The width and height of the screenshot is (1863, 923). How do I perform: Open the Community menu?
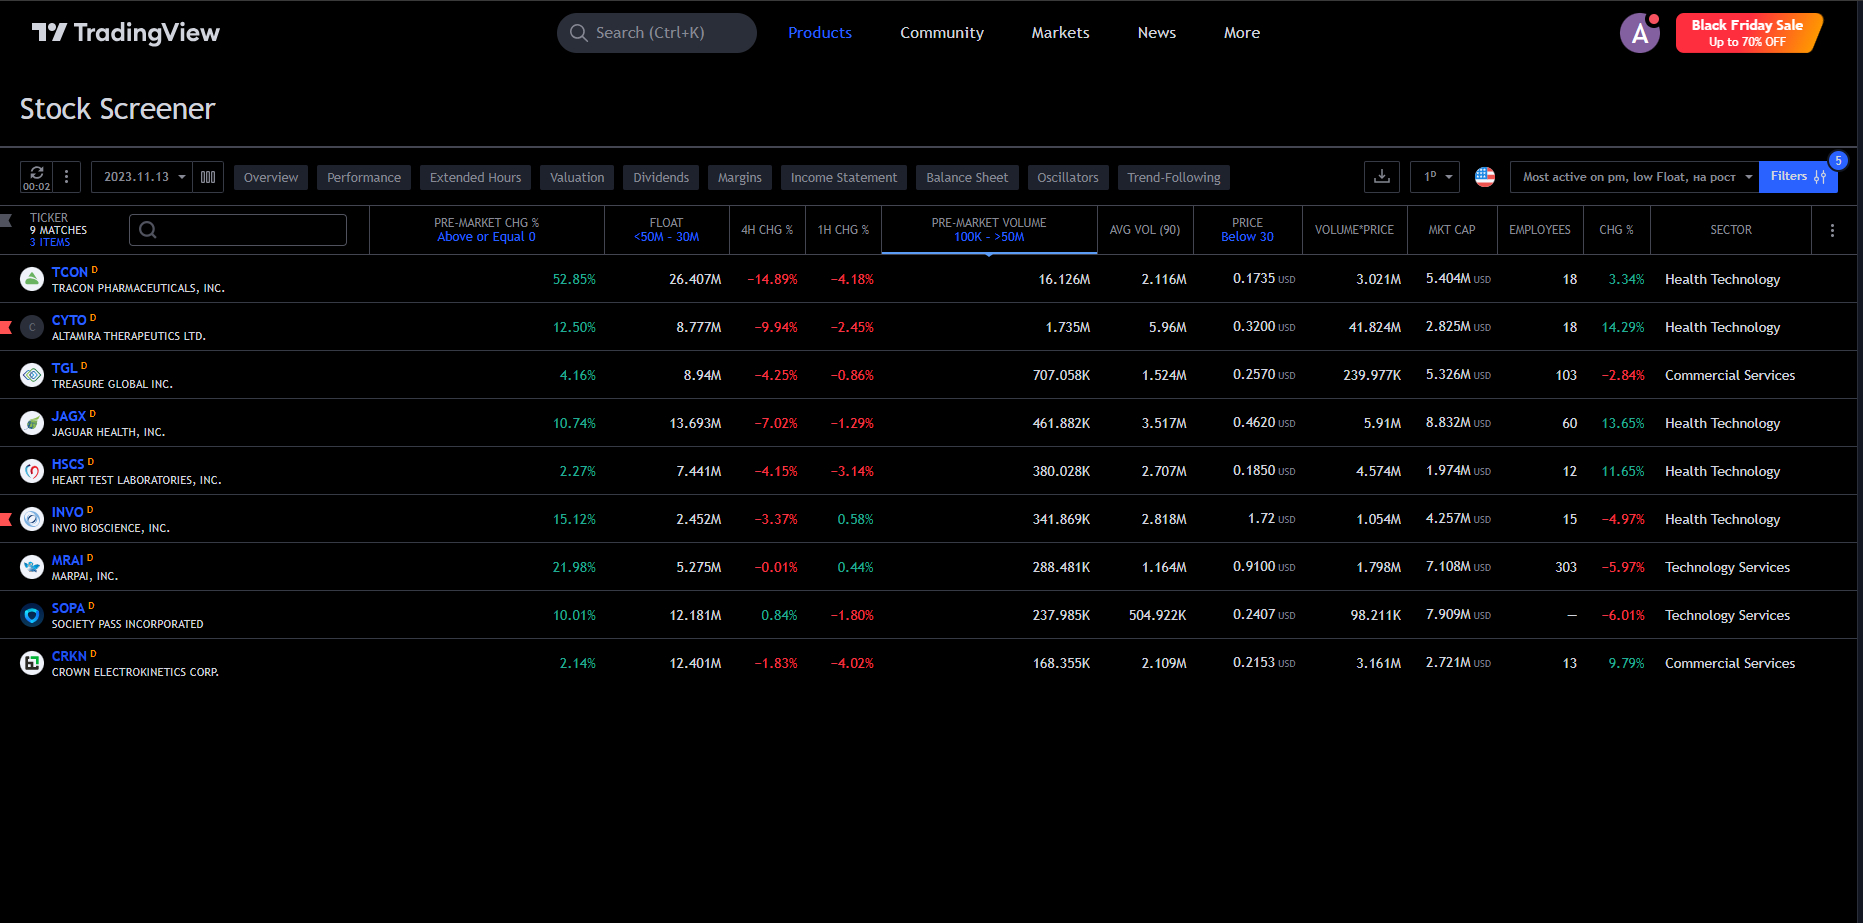(x=942, y=33)
